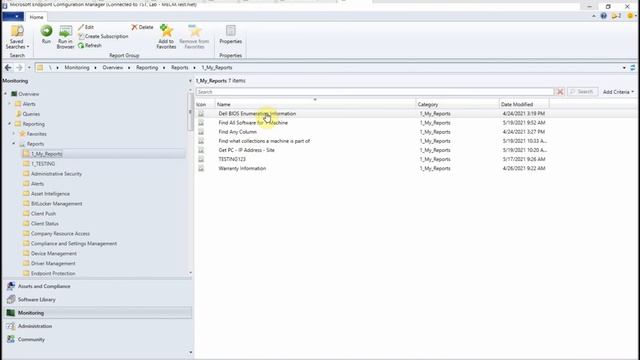Clear search with the red X
This screenshot has height=360, width=640.
pyautogui.click(x=560, y=92)
